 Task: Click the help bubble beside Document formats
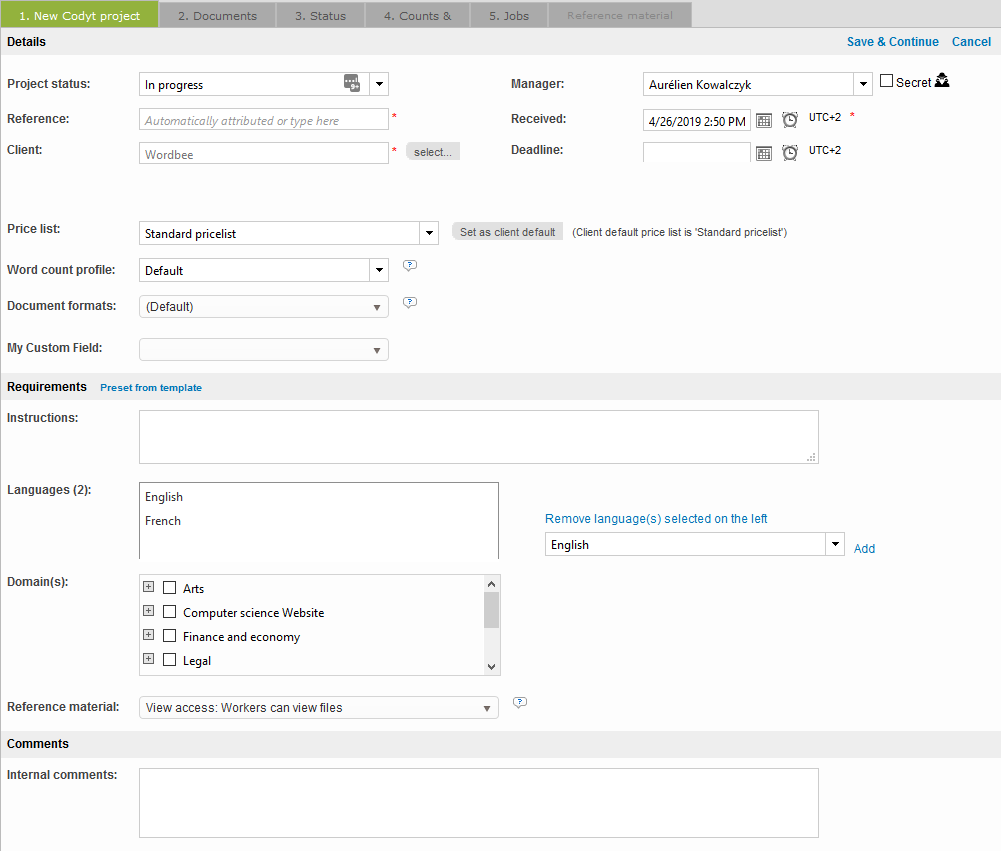coord(409,302)
